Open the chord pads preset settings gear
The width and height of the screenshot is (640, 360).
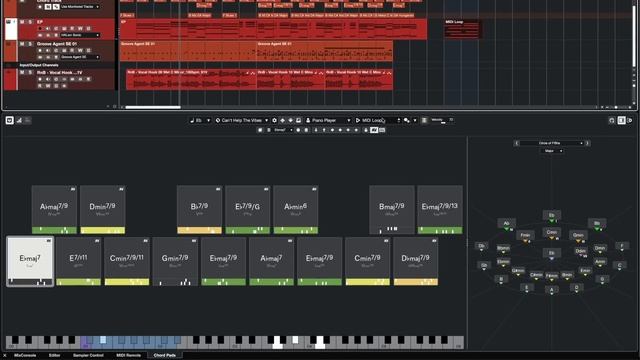click(274, 120)
